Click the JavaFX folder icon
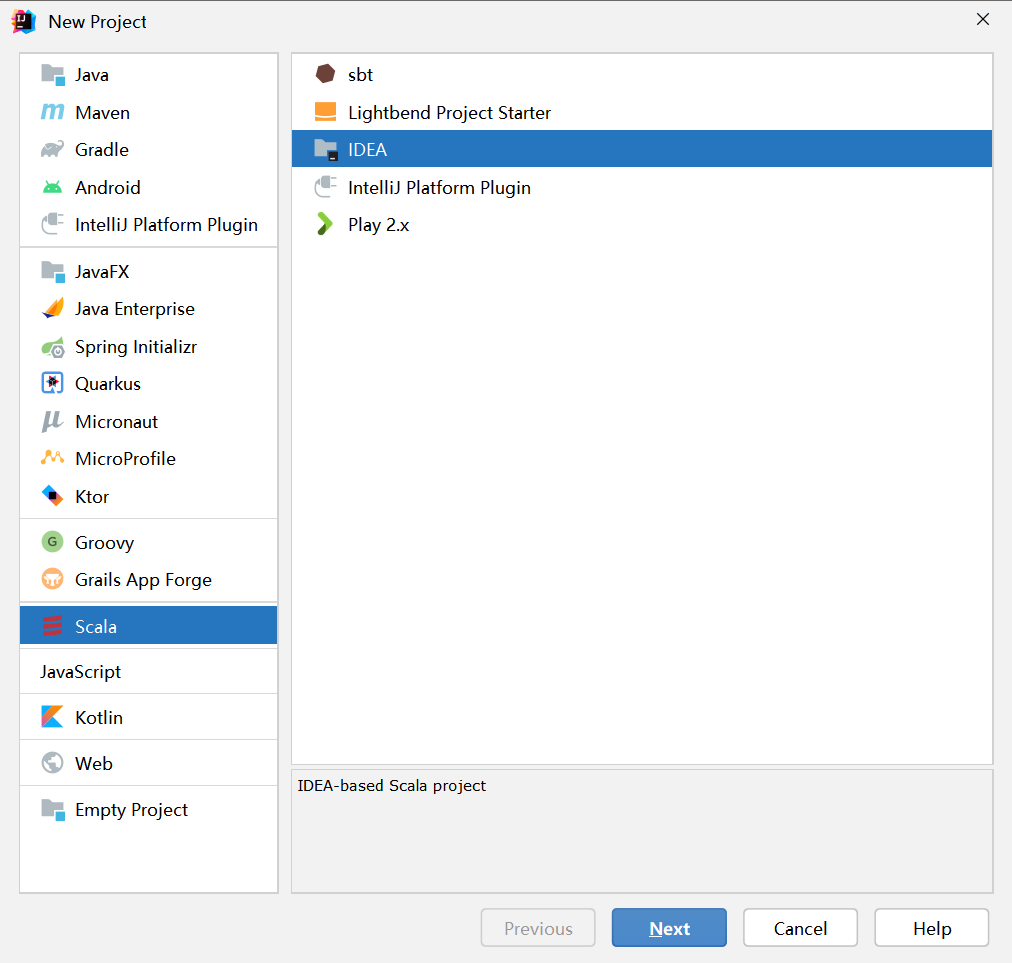The width and height of the screenshot is (1012, 963). [x=53, y=272]
